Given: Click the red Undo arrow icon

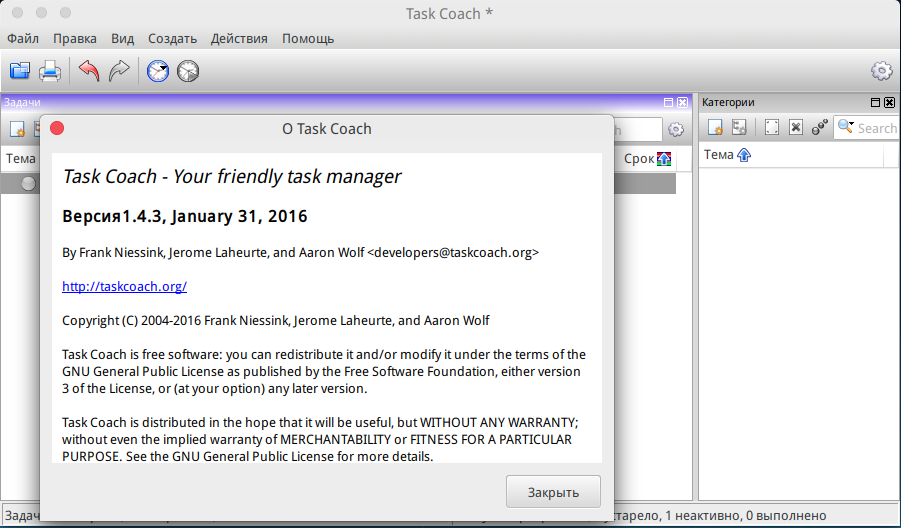Looking at the screenshot, I should pos(89,71).
